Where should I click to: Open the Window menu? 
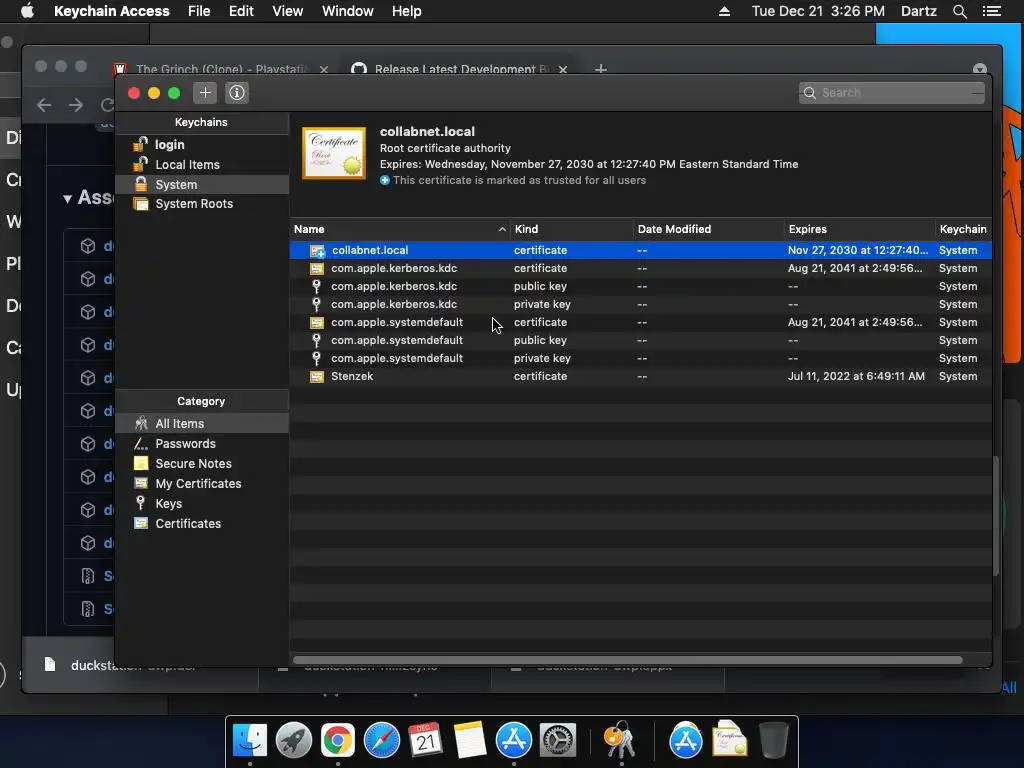coord(347,11)
